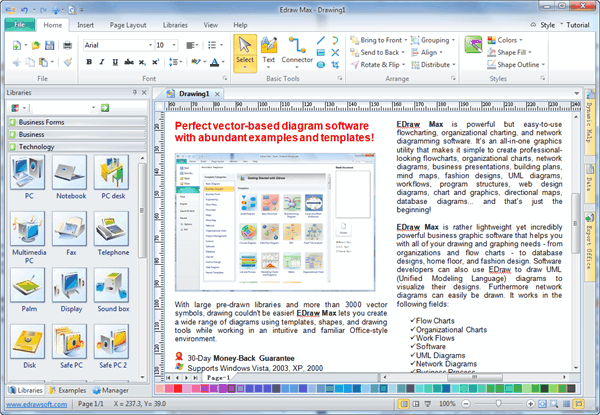Toggle underline formatting
Screen dimensions: 600x415
point(116,62)
